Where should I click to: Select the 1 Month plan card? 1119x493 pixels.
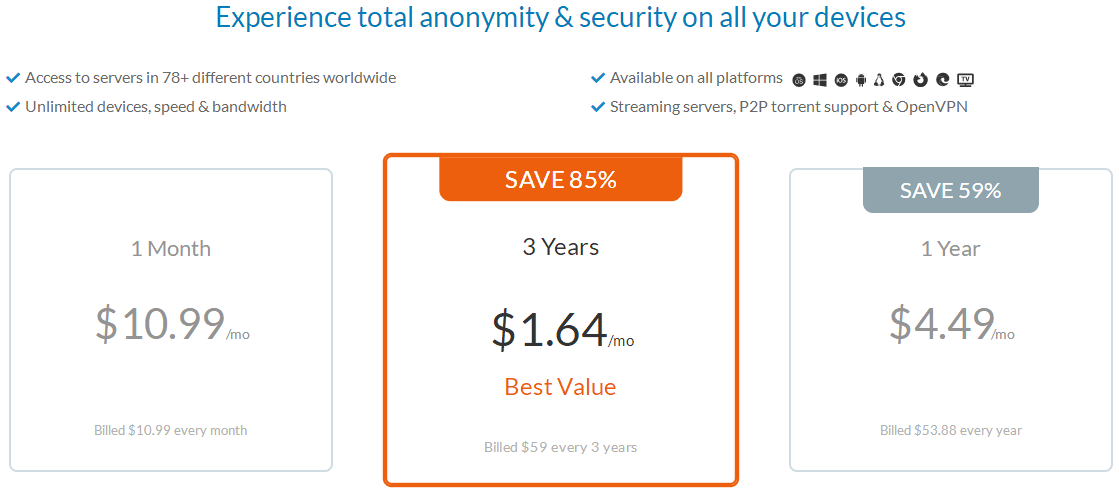click(171, 320)
